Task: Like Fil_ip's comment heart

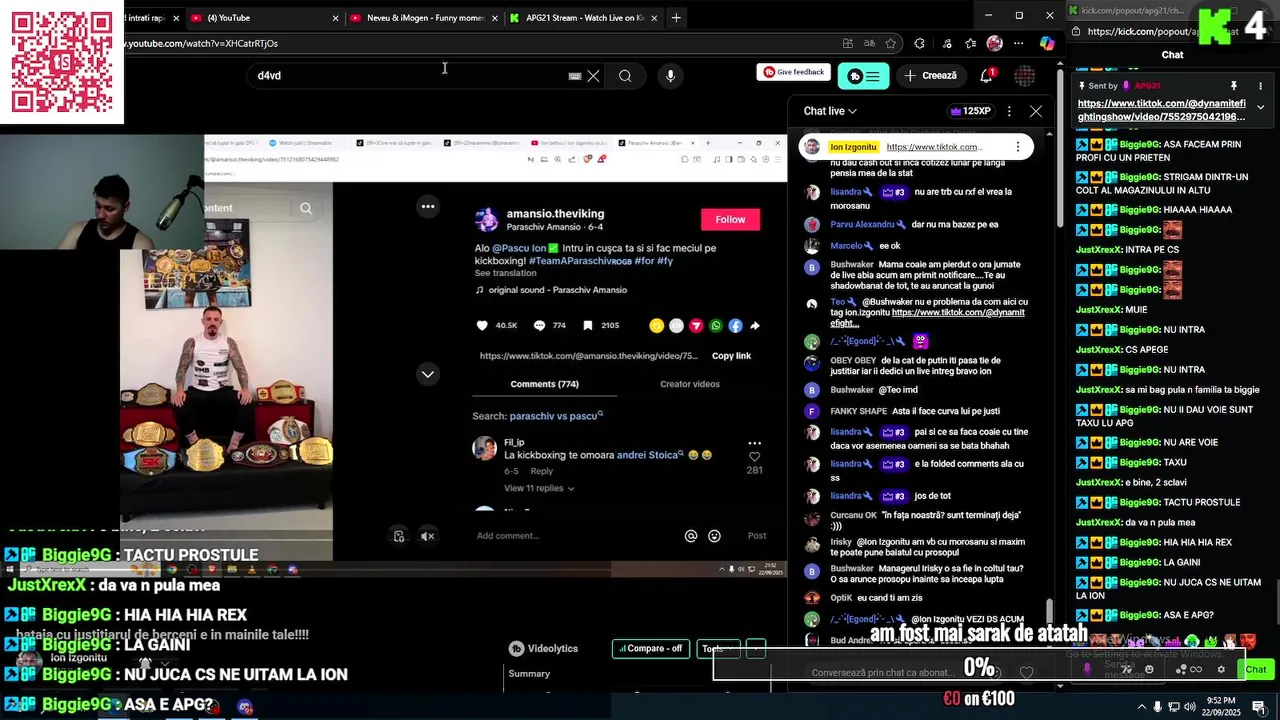Action: point(755,457)
